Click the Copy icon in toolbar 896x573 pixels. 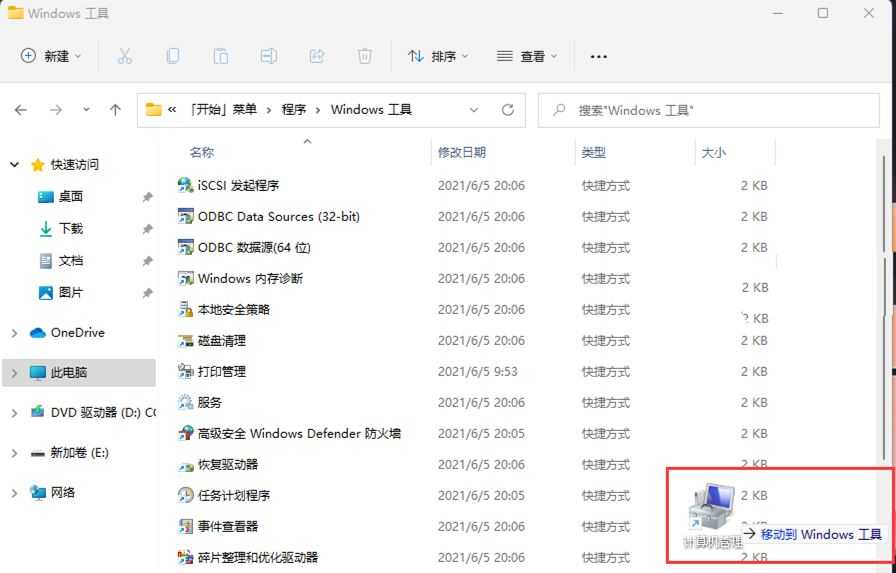173,56
